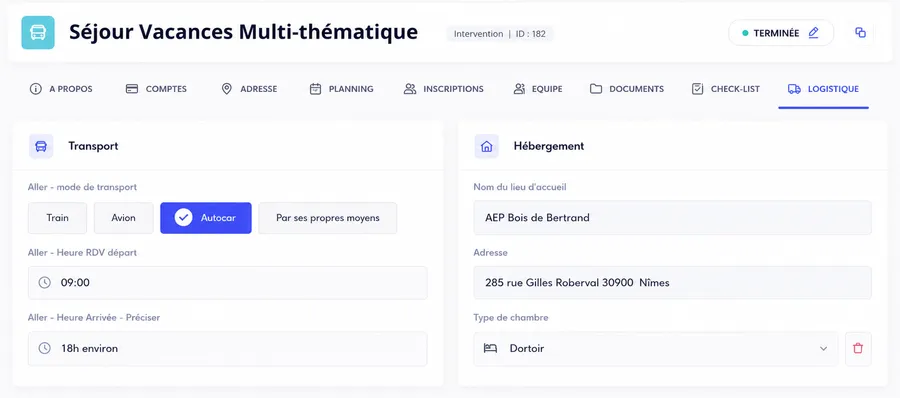Select the LOGISTIQUE tab
The image size is (900, 398).
824,89
